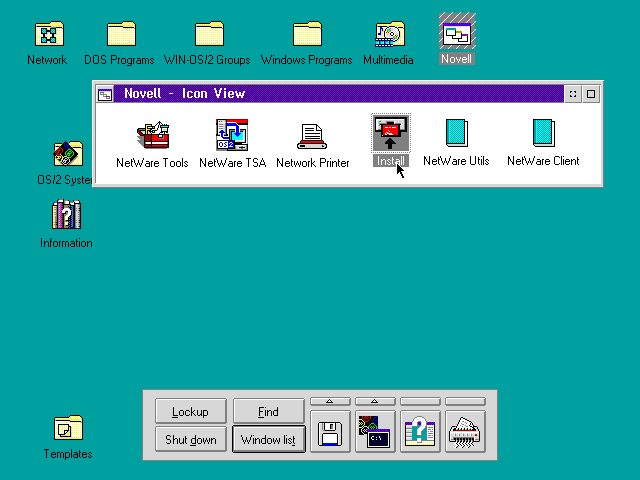This screenshot has width=640, height=480.
Task: Click the Find button
Action: pyautogui.click(x=269, y=411)
